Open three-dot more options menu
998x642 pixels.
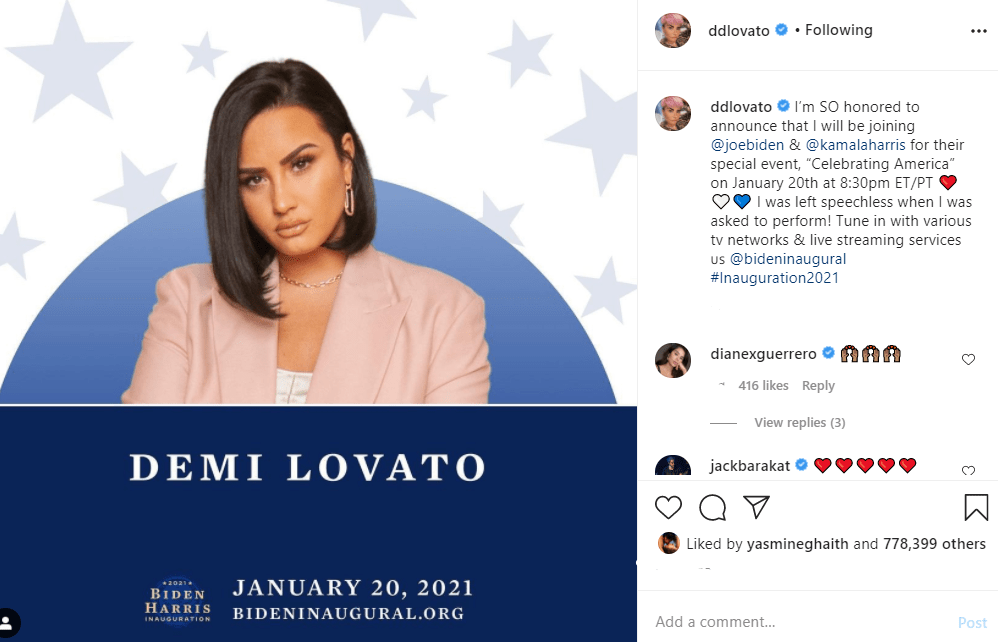click(x=979, y=31)
